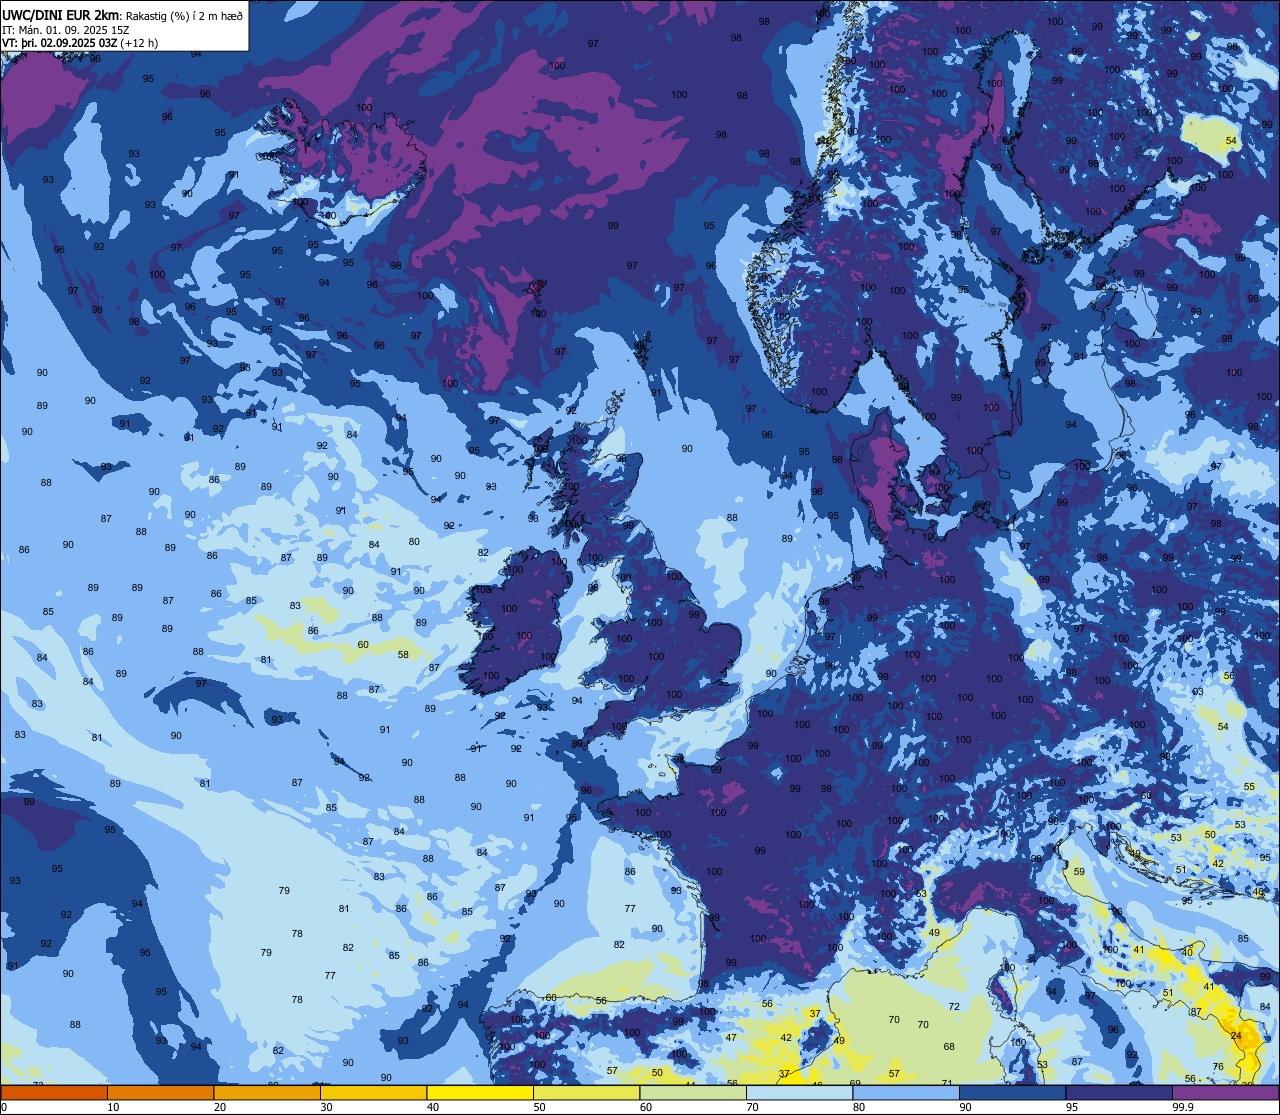
Task: Click the '30' legend scale label
Action: tap(326, 1107)
